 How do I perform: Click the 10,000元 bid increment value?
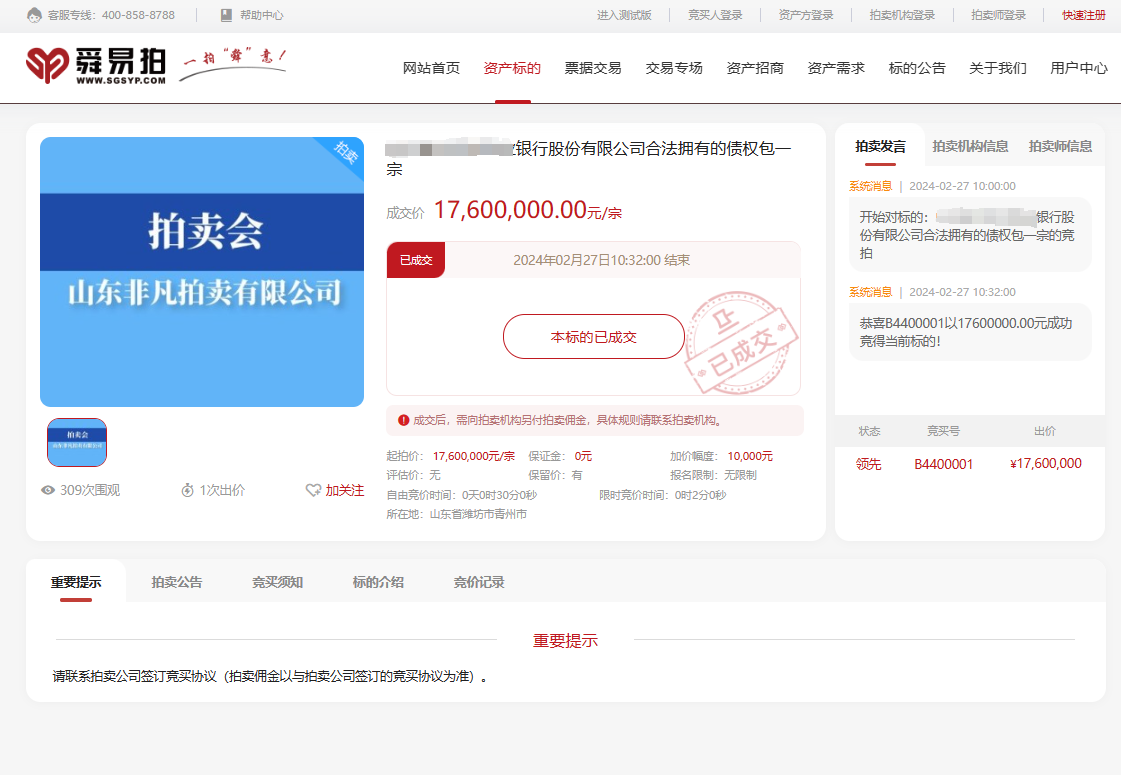750,456
